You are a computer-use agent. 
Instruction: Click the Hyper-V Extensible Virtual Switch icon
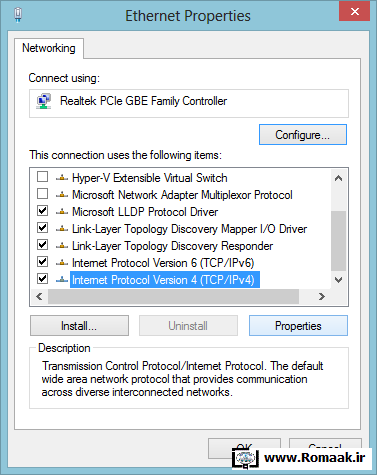tap(62, 178)
